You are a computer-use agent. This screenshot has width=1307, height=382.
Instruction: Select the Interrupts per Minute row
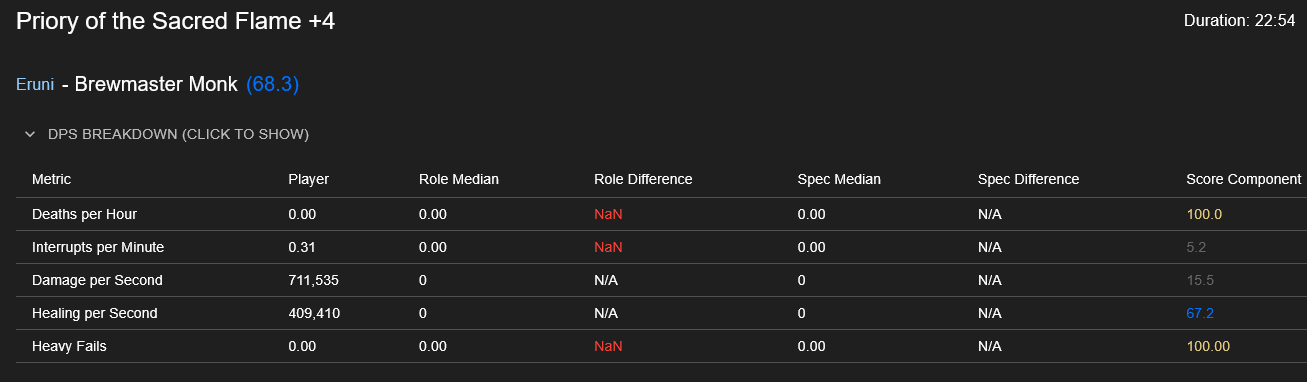(x=661, y=247)
